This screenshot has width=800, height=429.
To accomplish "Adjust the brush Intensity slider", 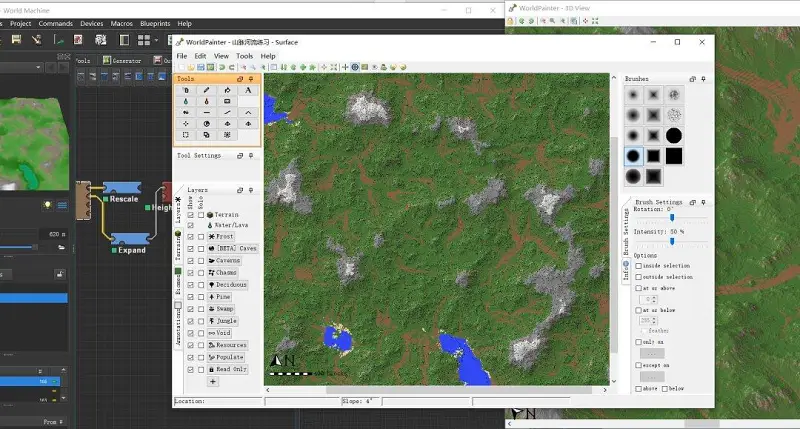I will point(672,241).
